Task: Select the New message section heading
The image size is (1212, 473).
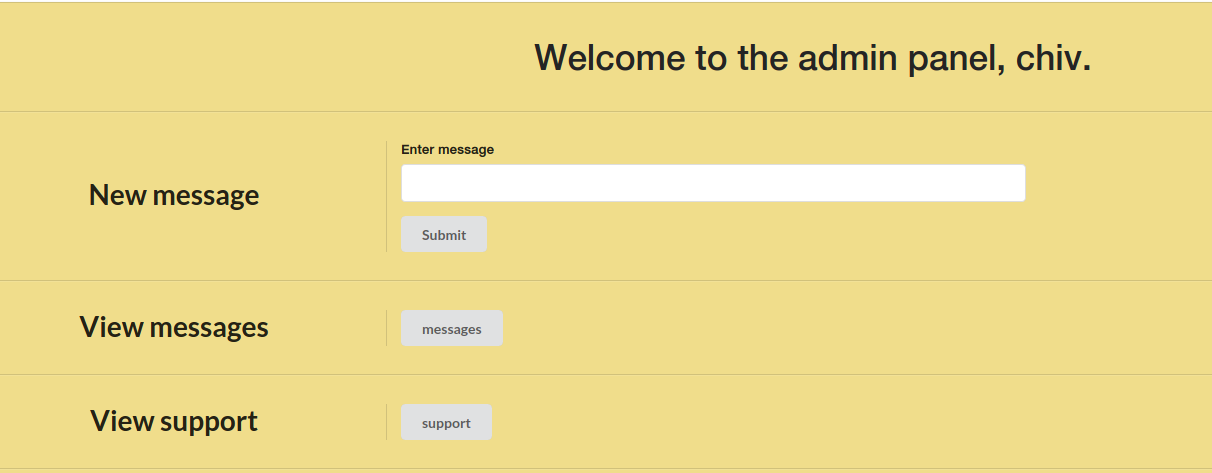Action: pos(174,195)
